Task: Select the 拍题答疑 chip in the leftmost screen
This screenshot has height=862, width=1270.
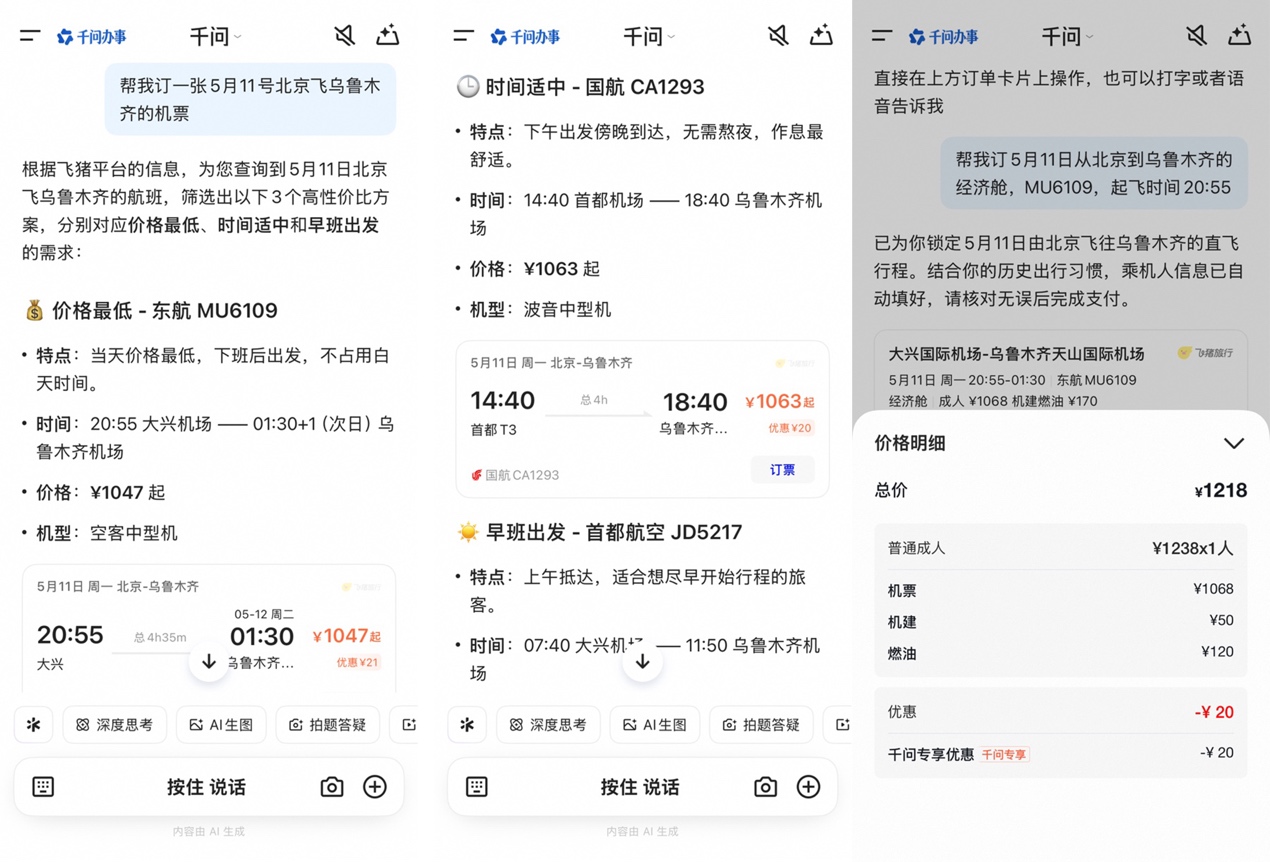Action: pyautogui.click(x=327, y=725)
